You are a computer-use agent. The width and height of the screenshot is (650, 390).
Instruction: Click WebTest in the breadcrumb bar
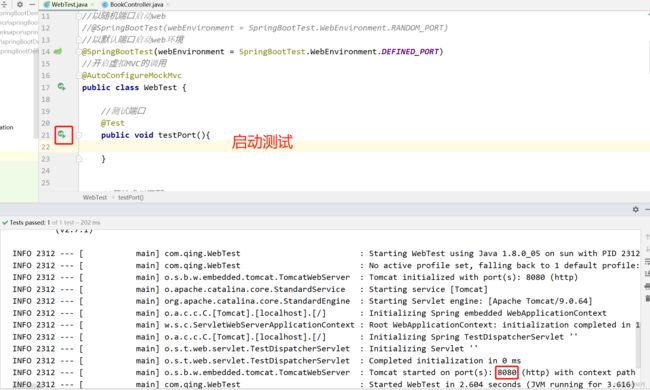point(95,197)
